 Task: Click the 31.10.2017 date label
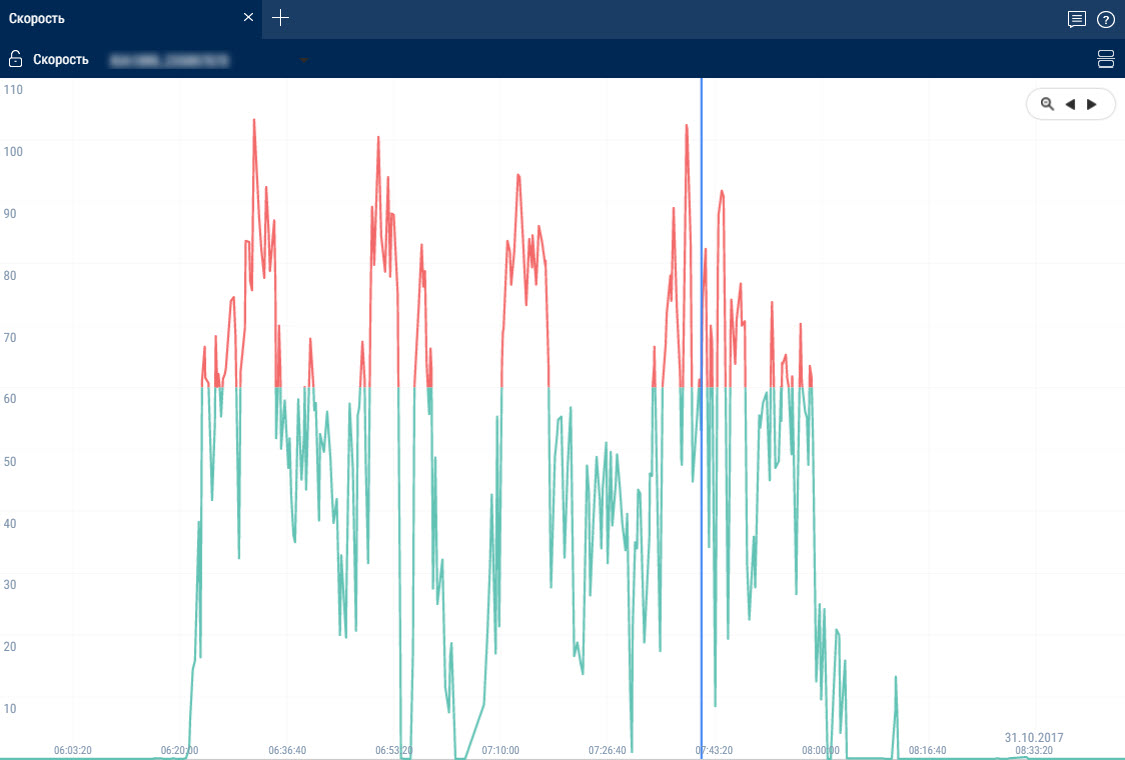pyautogui.click(x=1034, y=737)
